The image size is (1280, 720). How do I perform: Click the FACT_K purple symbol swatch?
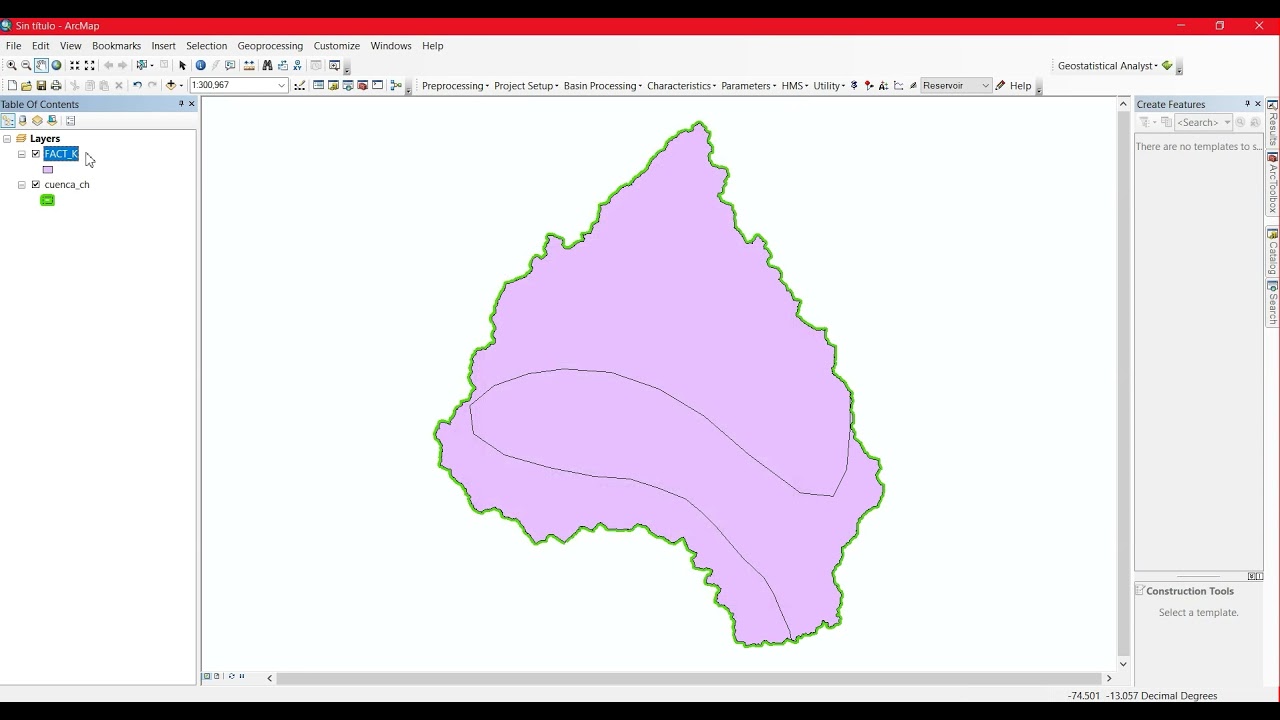tap(47, 170)
